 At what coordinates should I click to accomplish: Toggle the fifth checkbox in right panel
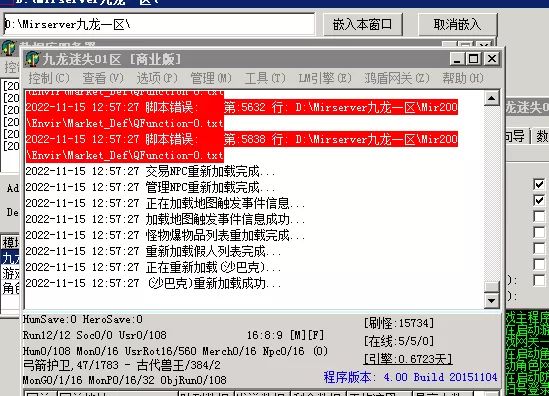539,248
